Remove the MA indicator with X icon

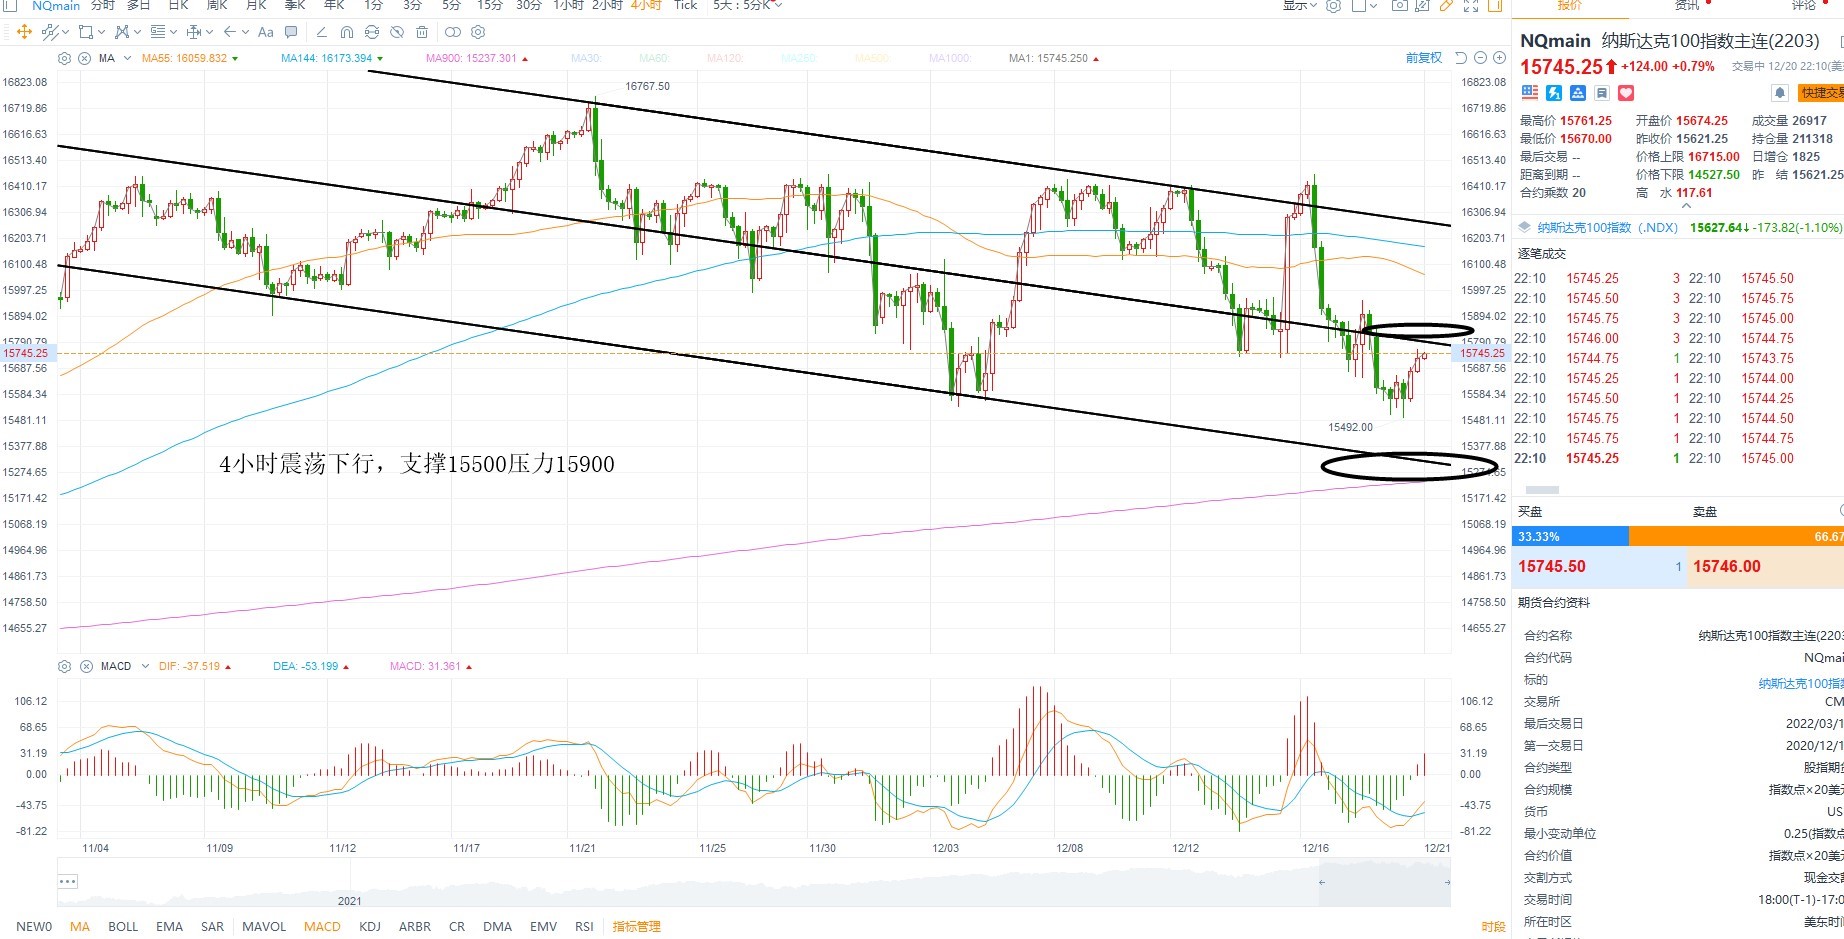click(x=84, y=58)
